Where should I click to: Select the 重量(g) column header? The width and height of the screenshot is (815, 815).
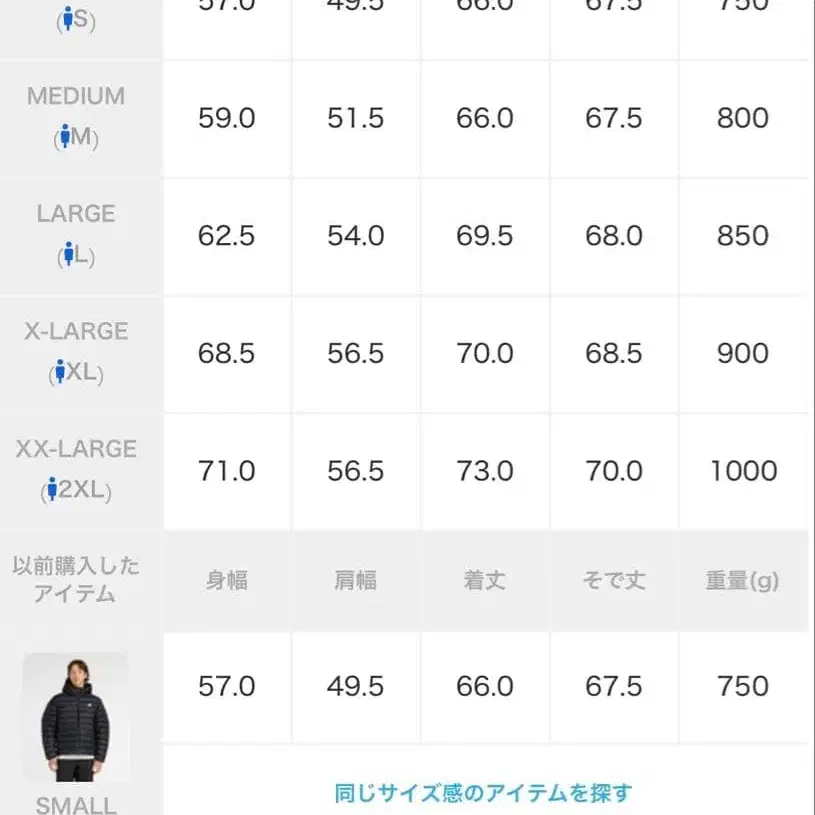(x=742, y=580)
